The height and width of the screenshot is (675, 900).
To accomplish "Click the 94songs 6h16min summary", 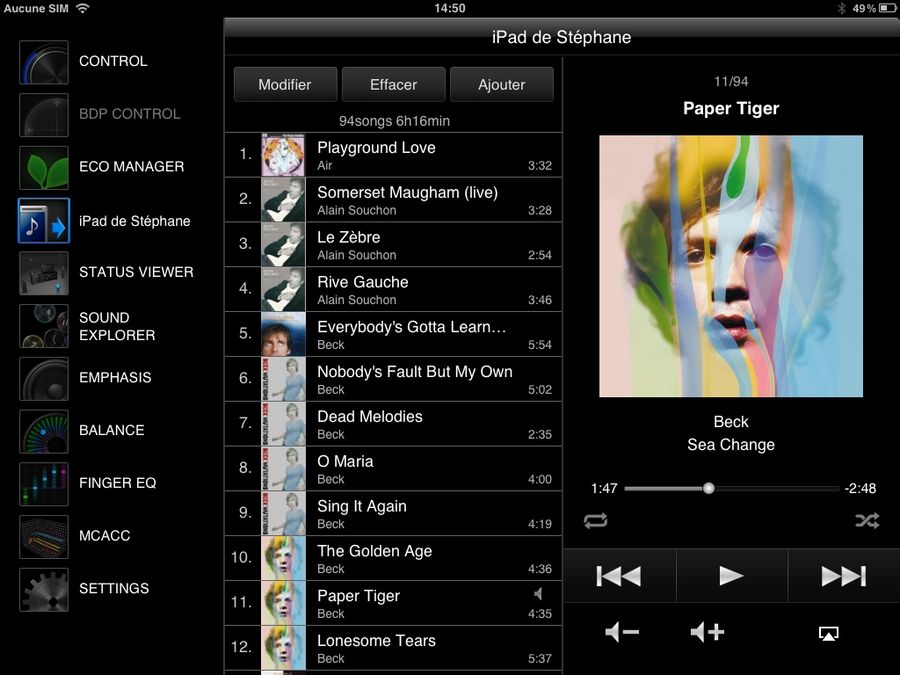I will tap(394, 121).
